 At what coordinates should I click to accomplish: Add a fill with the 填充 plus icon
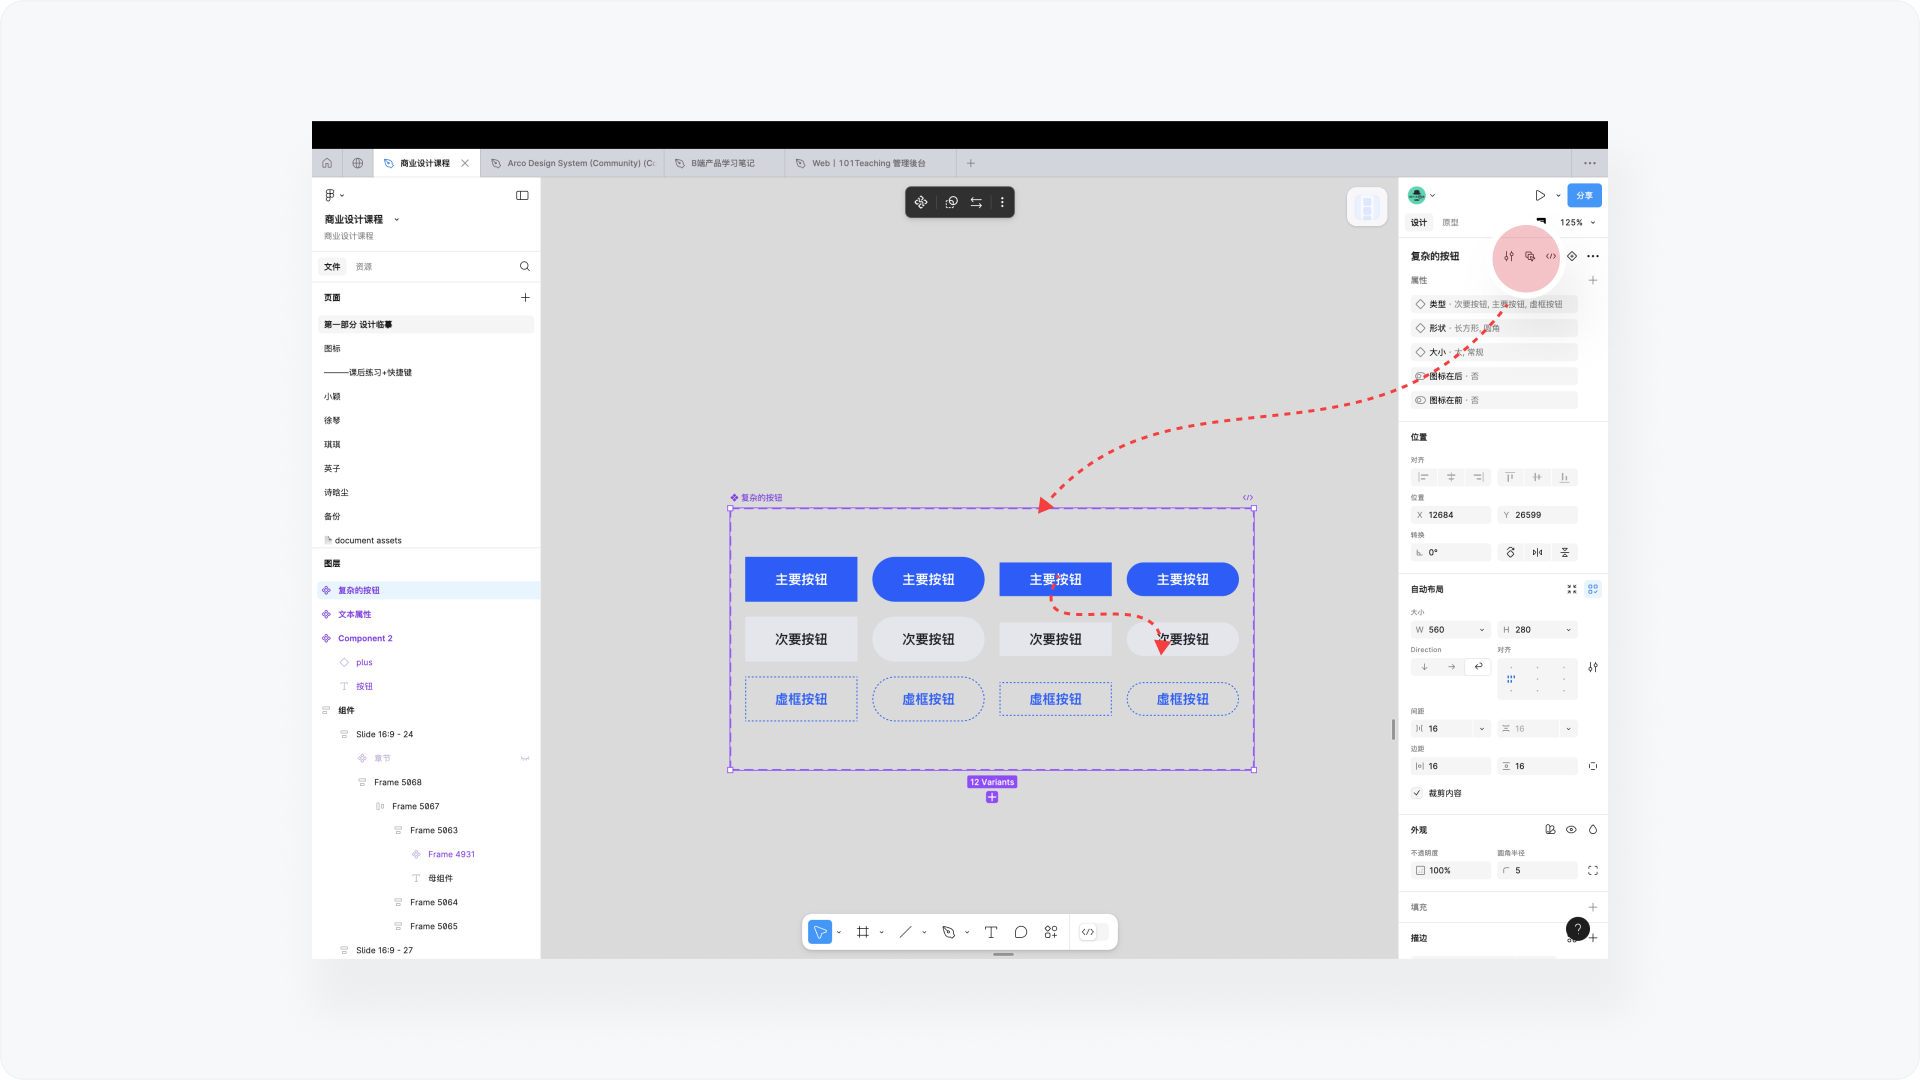1593,907
